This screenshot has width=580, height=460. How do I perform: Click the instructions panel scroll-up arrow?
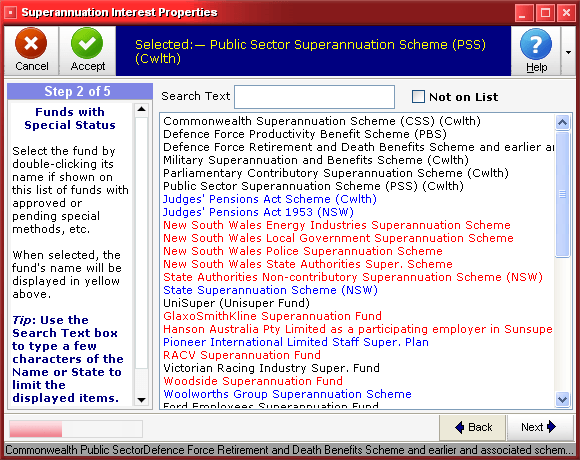[x=141, y=109]
